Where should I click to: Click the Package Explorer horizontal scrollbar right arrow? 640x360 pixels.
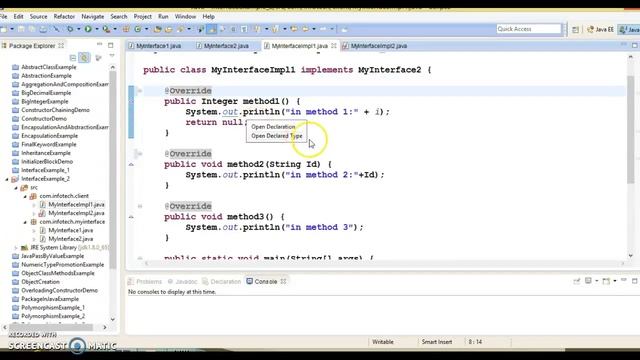tap(105, 327)
